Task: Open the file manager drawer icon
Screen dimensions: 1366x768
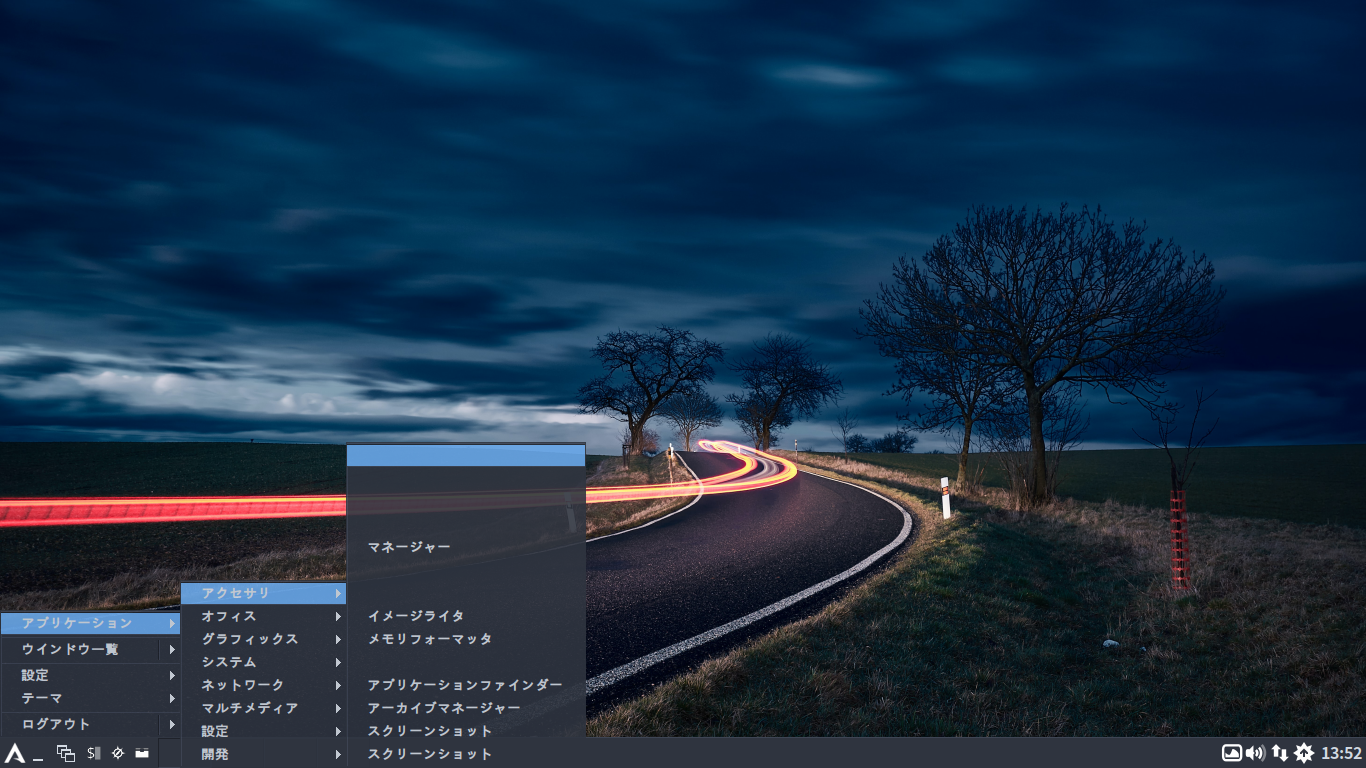Action: point(142,753)
